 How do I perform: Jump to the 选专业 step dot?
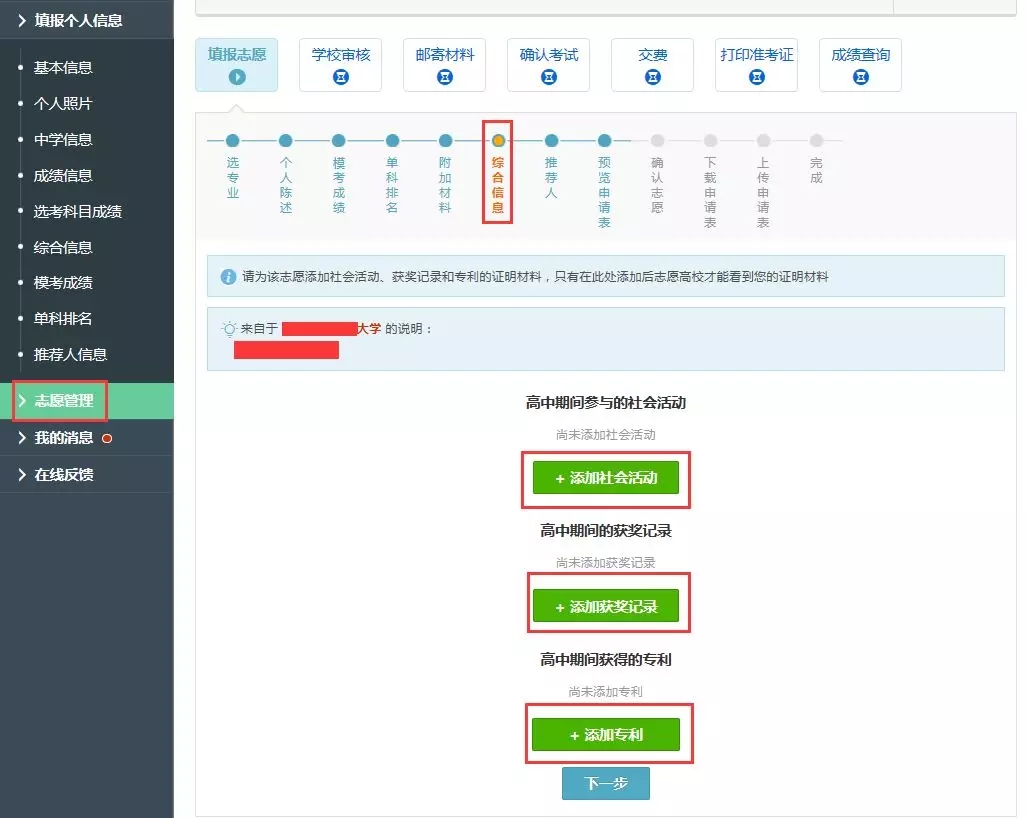point(233,141)
